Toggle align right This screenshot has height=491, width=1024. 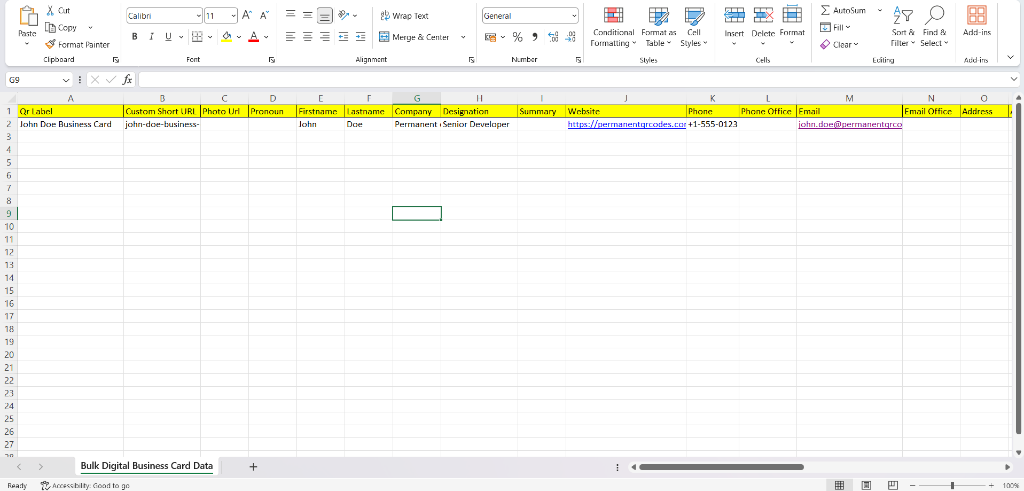325,37
